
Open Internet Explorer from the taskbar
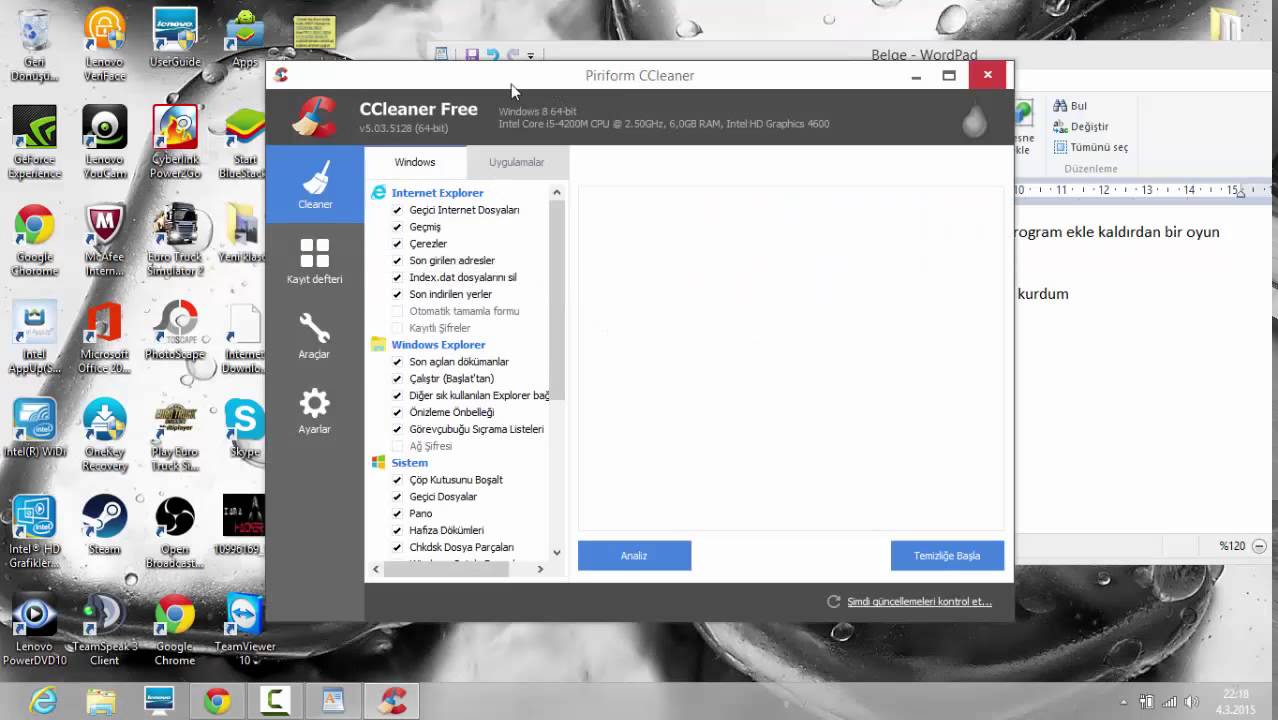coord(43,701)
